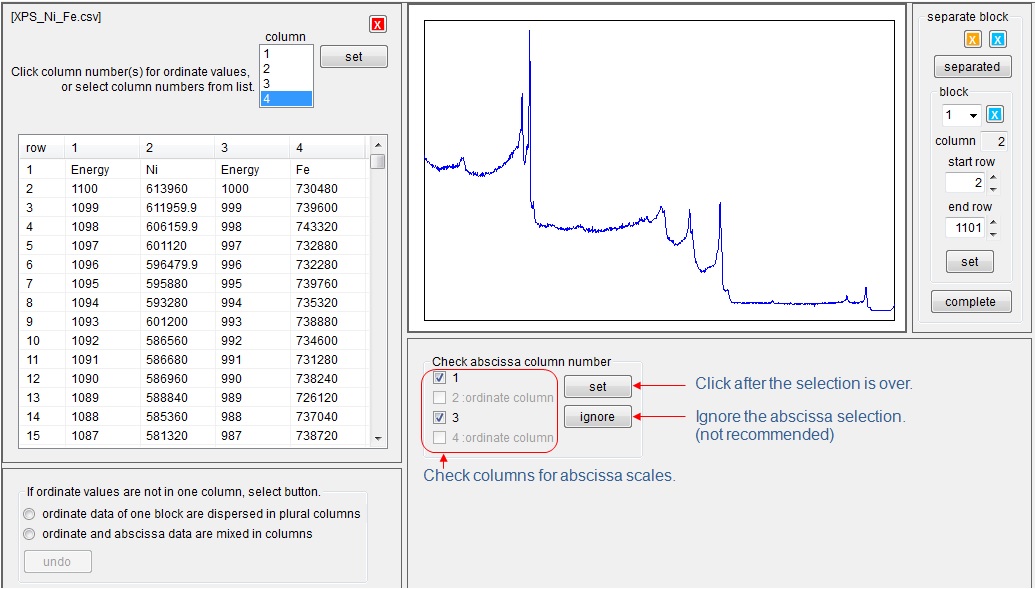Uncheck abscissa column 3 checkbox
Image resolution: width=1036 pixels, height=589 pixels.
pyautogui.click(x=441, y=417)
